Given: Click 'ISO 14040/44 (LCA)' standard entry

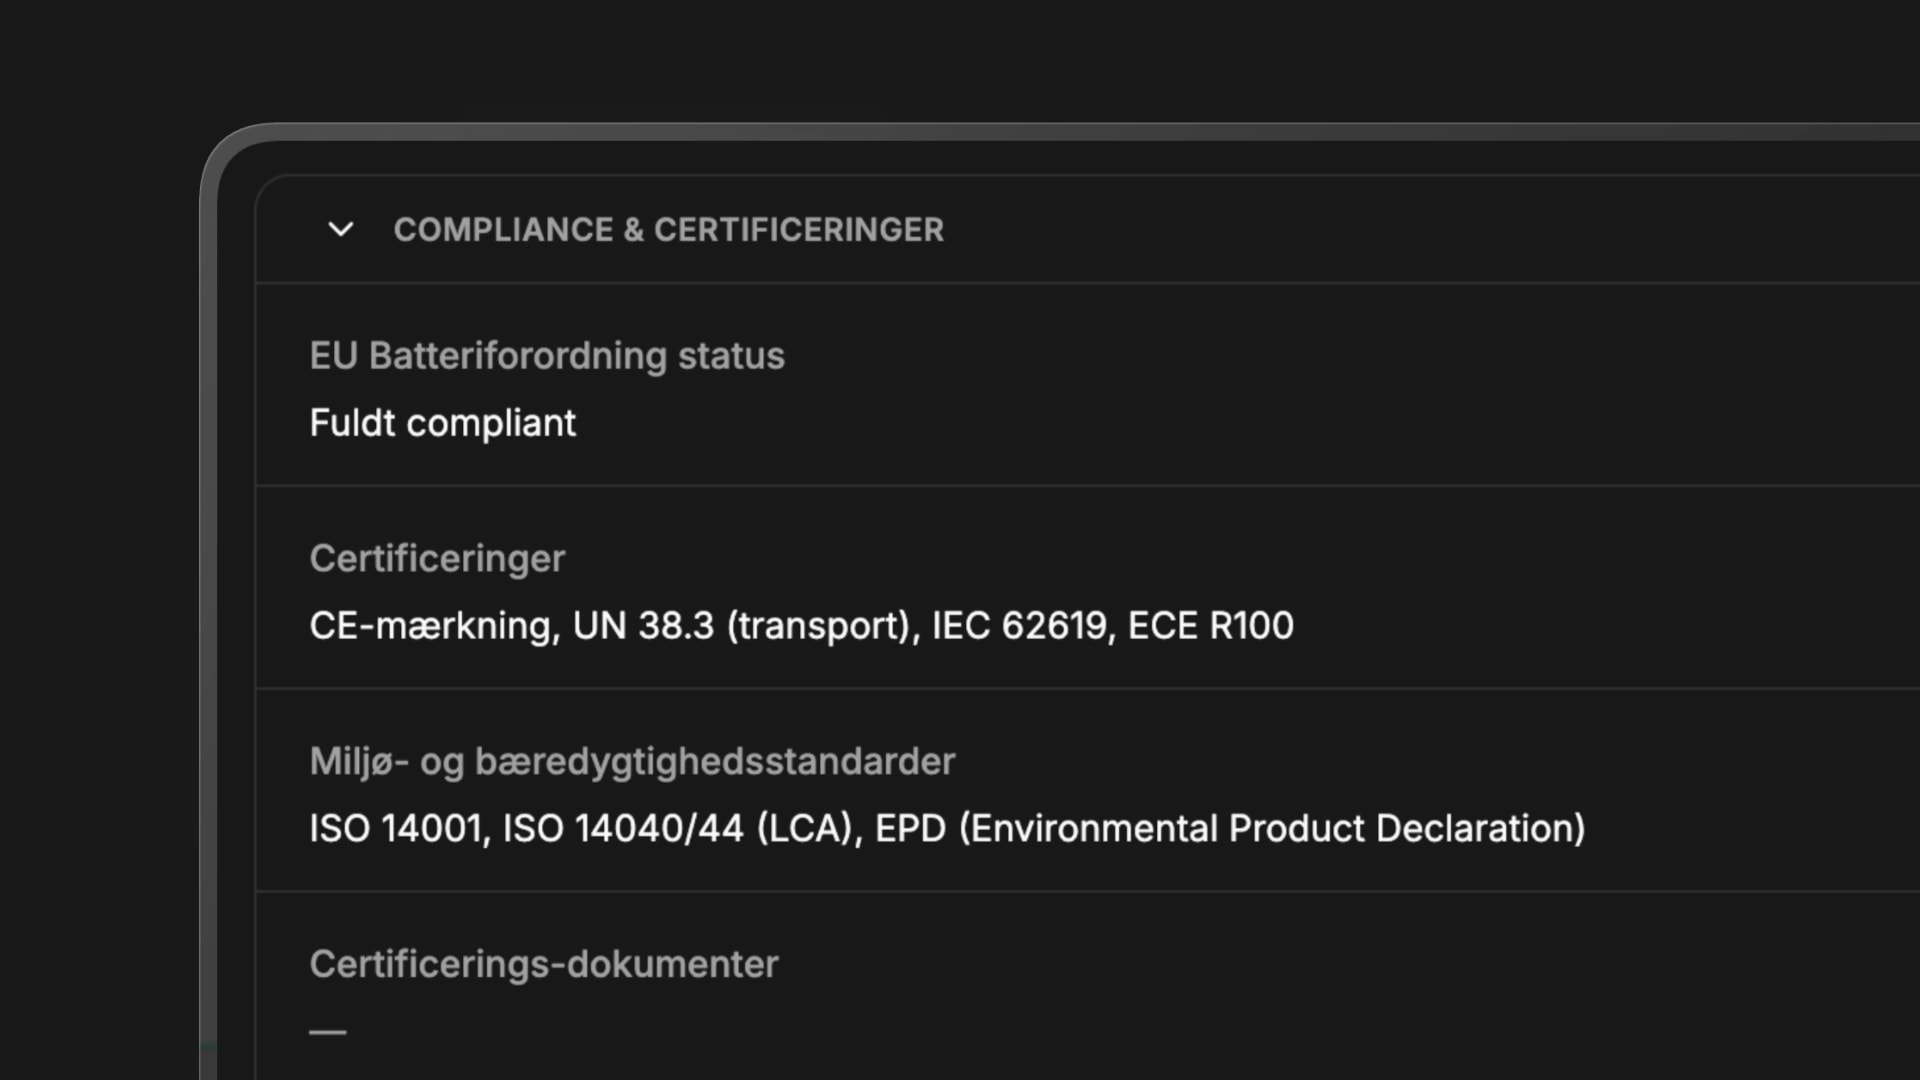Looking at the screenshot, I should coord(674,828).
